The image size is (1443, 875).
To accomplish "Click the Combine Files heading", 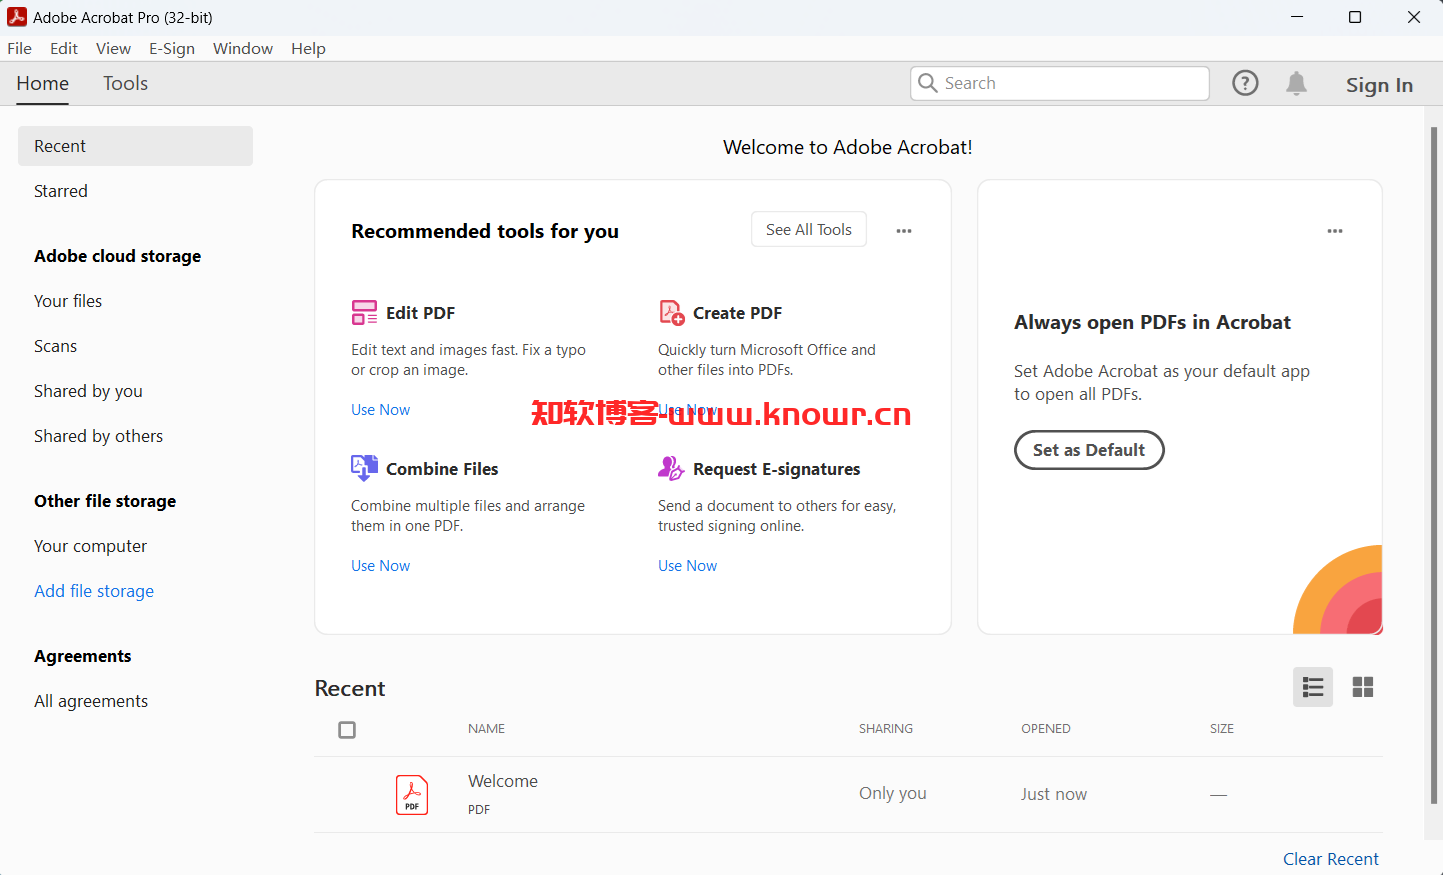I will pos(442,469).
